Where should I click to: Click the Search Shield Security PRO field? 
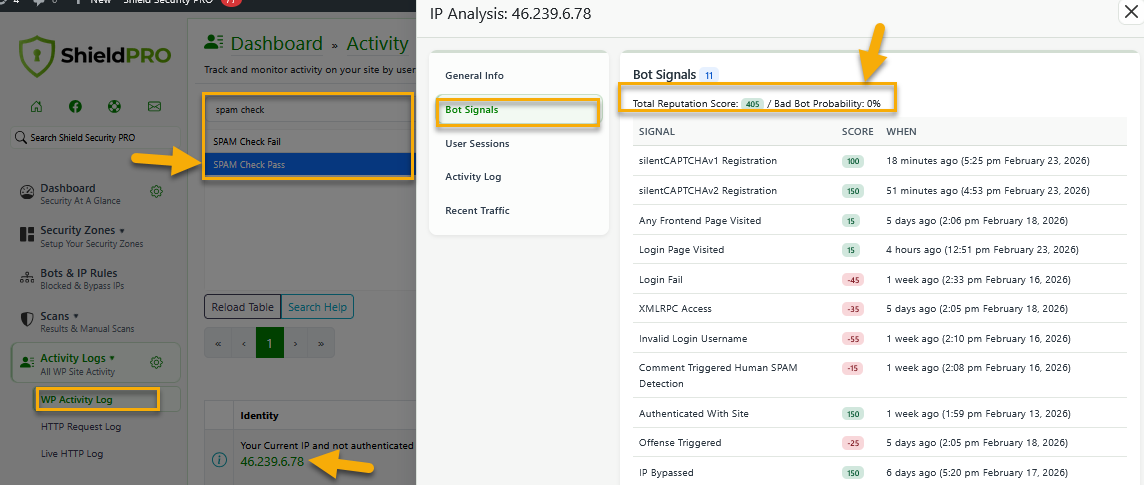(x=95, y=137)
